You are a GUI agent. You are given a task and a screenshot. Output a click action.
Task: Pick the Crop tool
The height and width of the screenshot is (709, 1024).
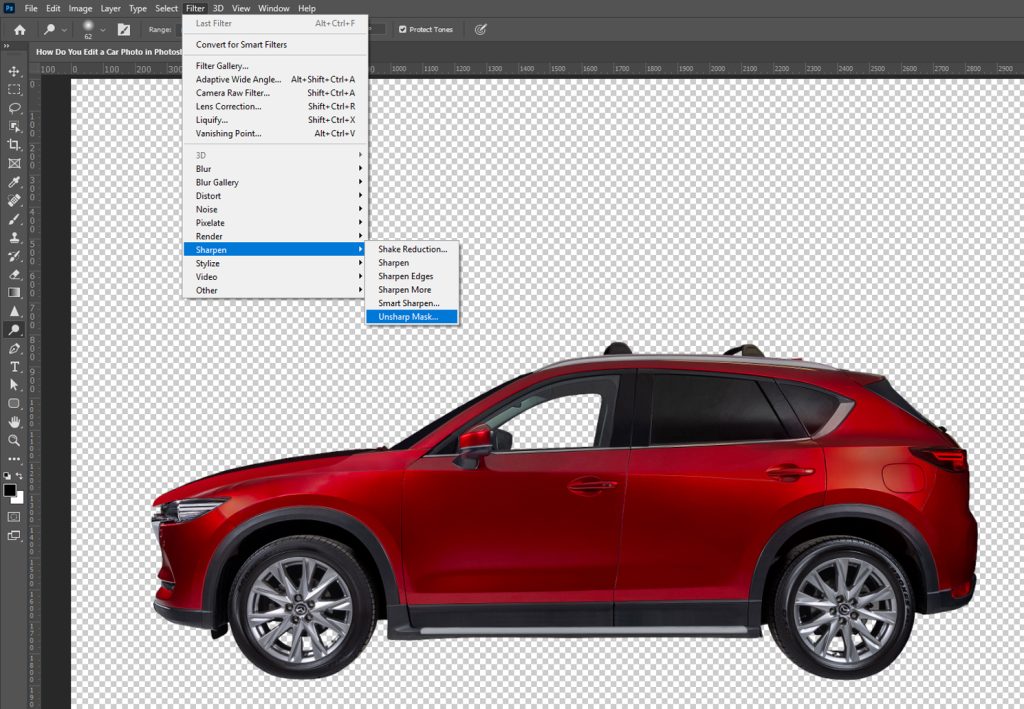(14, 145)
